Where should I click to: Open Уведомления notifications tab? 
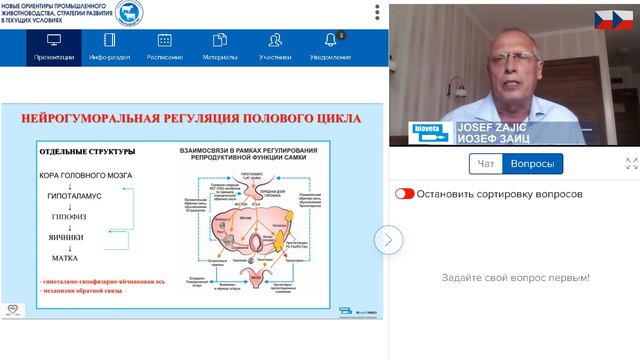330,48
